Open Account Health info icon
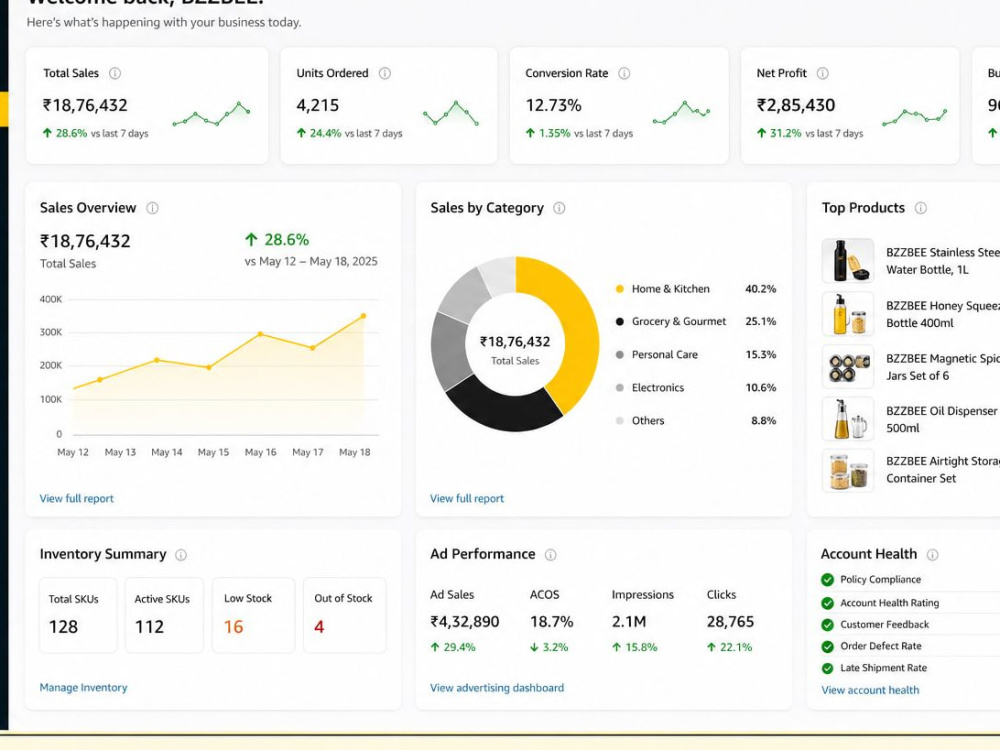Viewport: 1000px width, 750px height. coord(932,555)
